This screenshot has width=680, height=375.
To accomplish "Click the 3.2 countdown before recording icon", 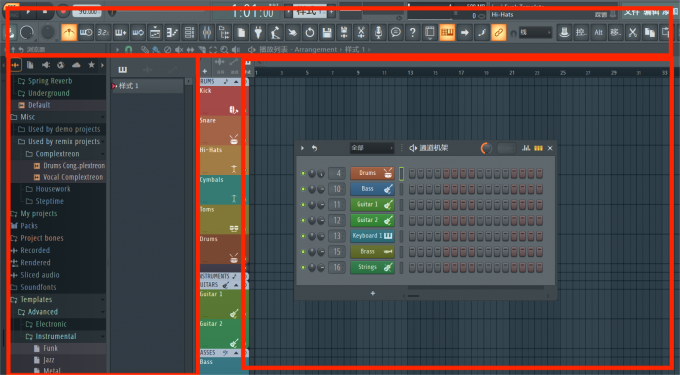I will [x=103, y=33].
